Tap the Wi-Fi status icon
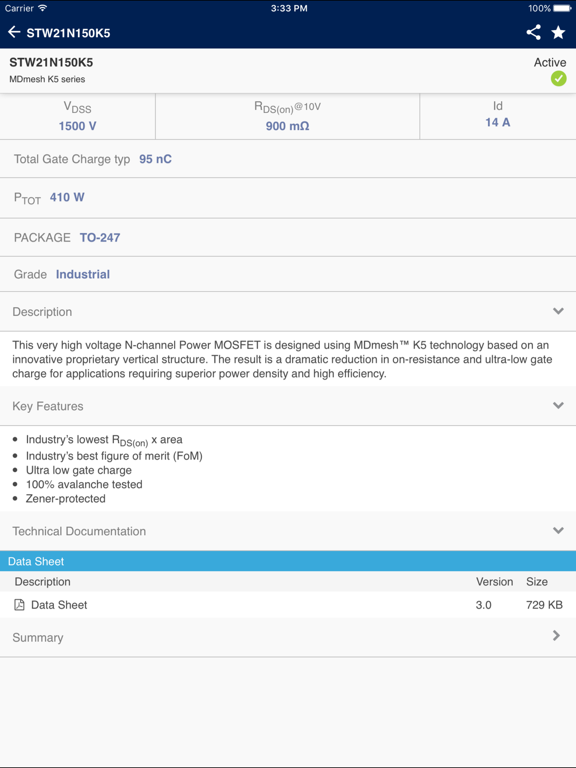 click(x=43, y=8)
